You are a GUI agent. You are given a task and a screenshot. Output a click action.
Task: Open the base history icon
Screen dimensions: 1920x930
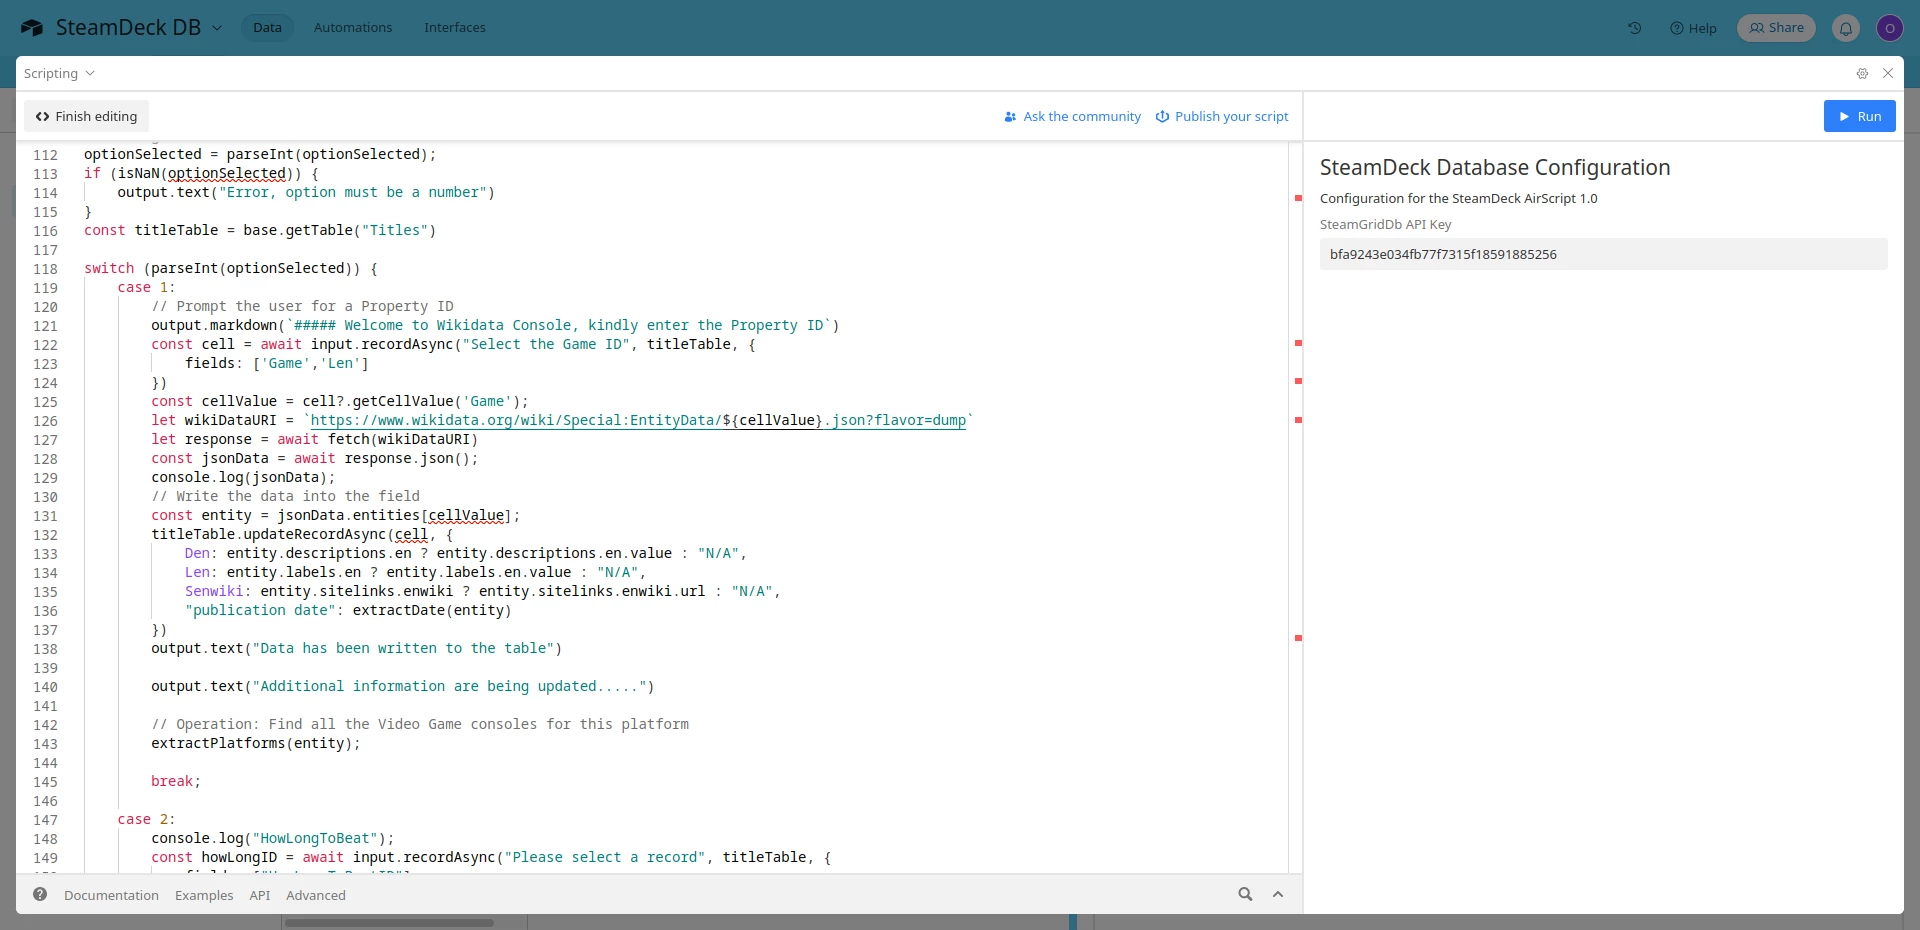1635,28
